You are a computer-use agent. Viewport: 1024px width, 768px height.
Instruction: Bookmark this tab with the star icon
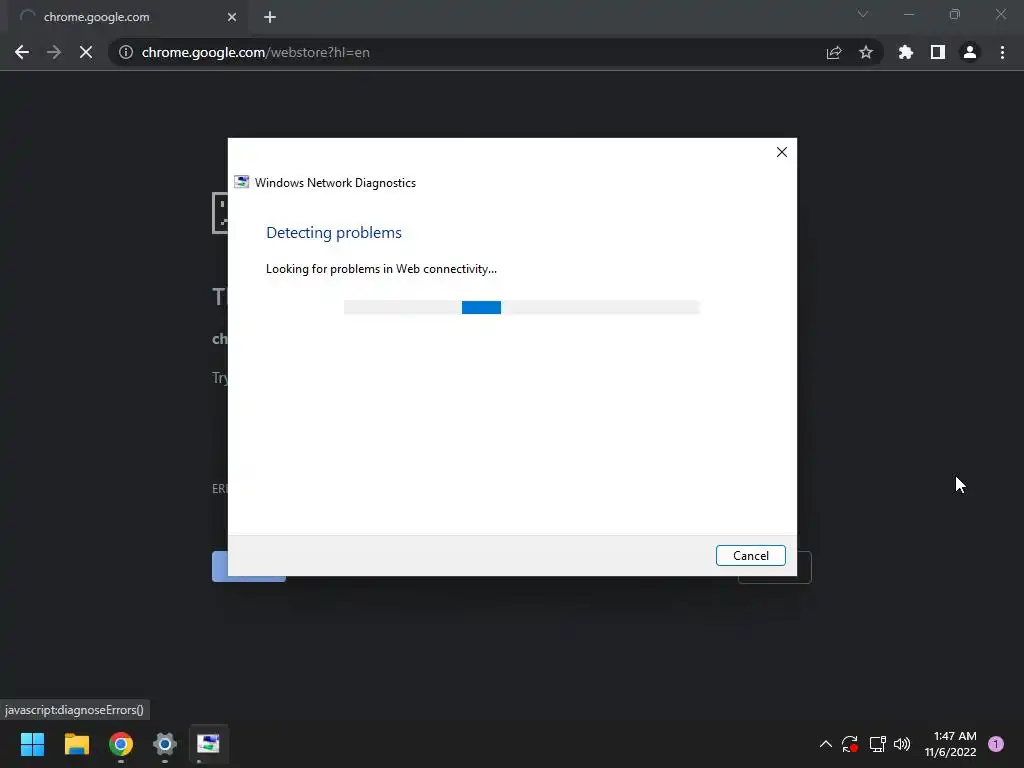pos(866,52)
